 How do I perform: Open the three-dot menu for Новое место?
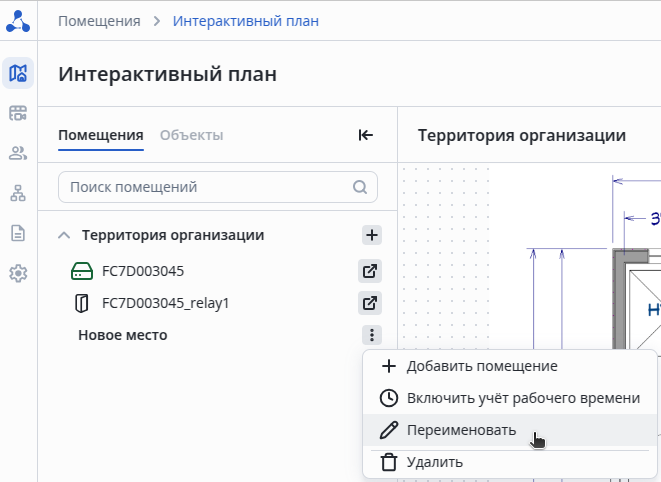pyautogui.click(x=371, y=335)
